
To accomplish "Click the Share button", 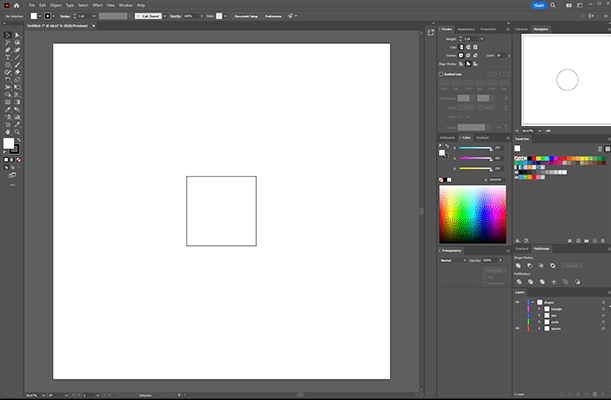I will coord(537,5).
